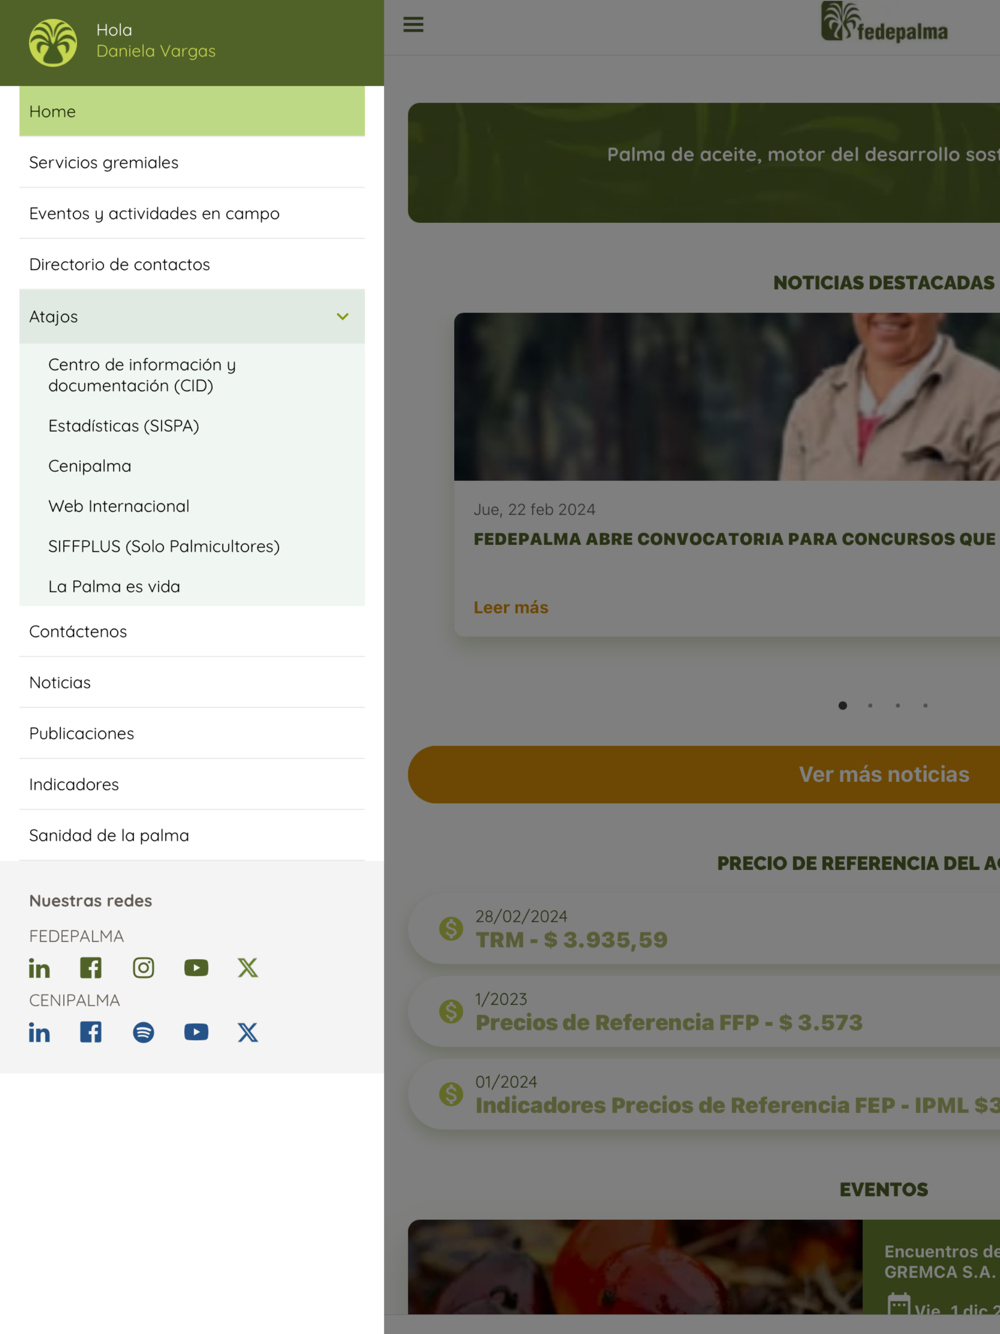Viewport: 1000px width, 1334px height.
Task: Open Fedepalma LinkedIn page
Action: click(x=39, y=968)
